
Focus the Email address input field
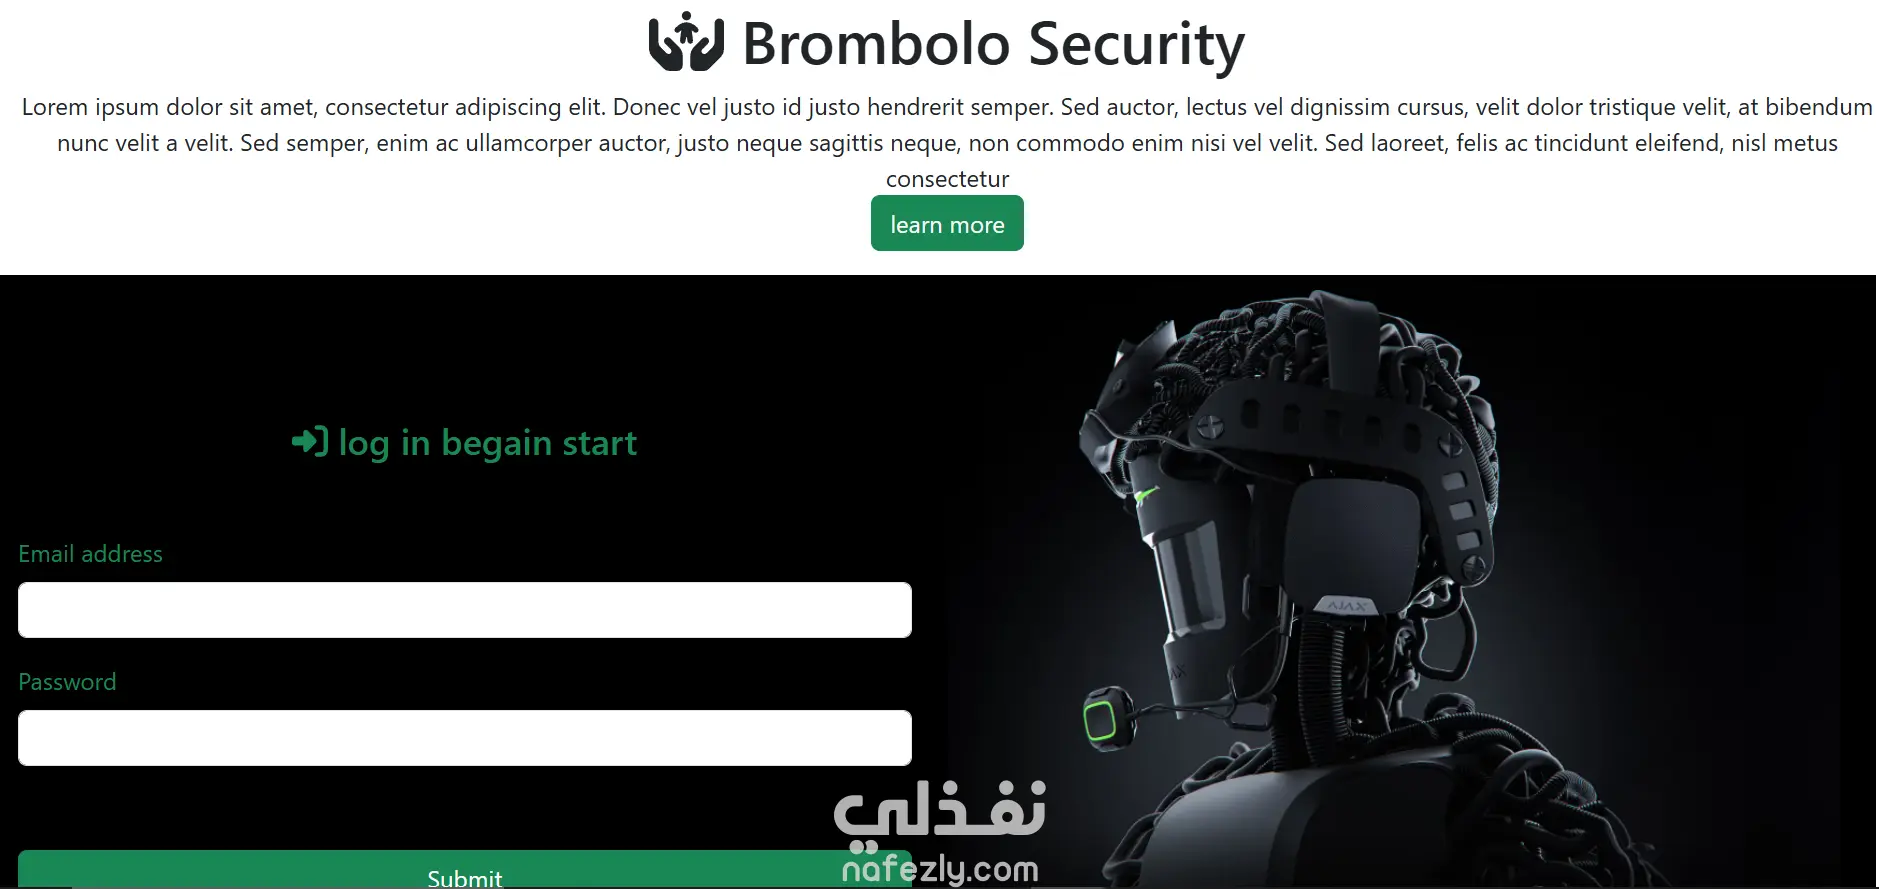465,610
